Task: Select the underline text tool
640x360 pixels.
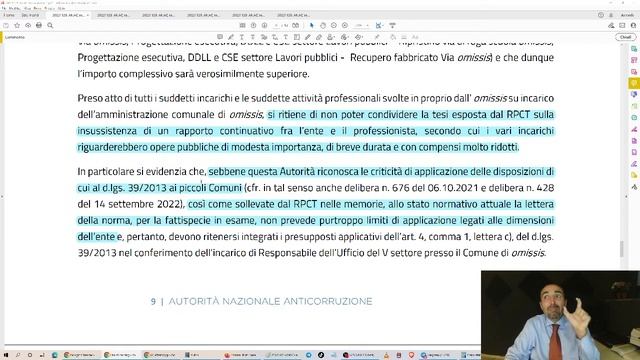Action: pos(242,37)
